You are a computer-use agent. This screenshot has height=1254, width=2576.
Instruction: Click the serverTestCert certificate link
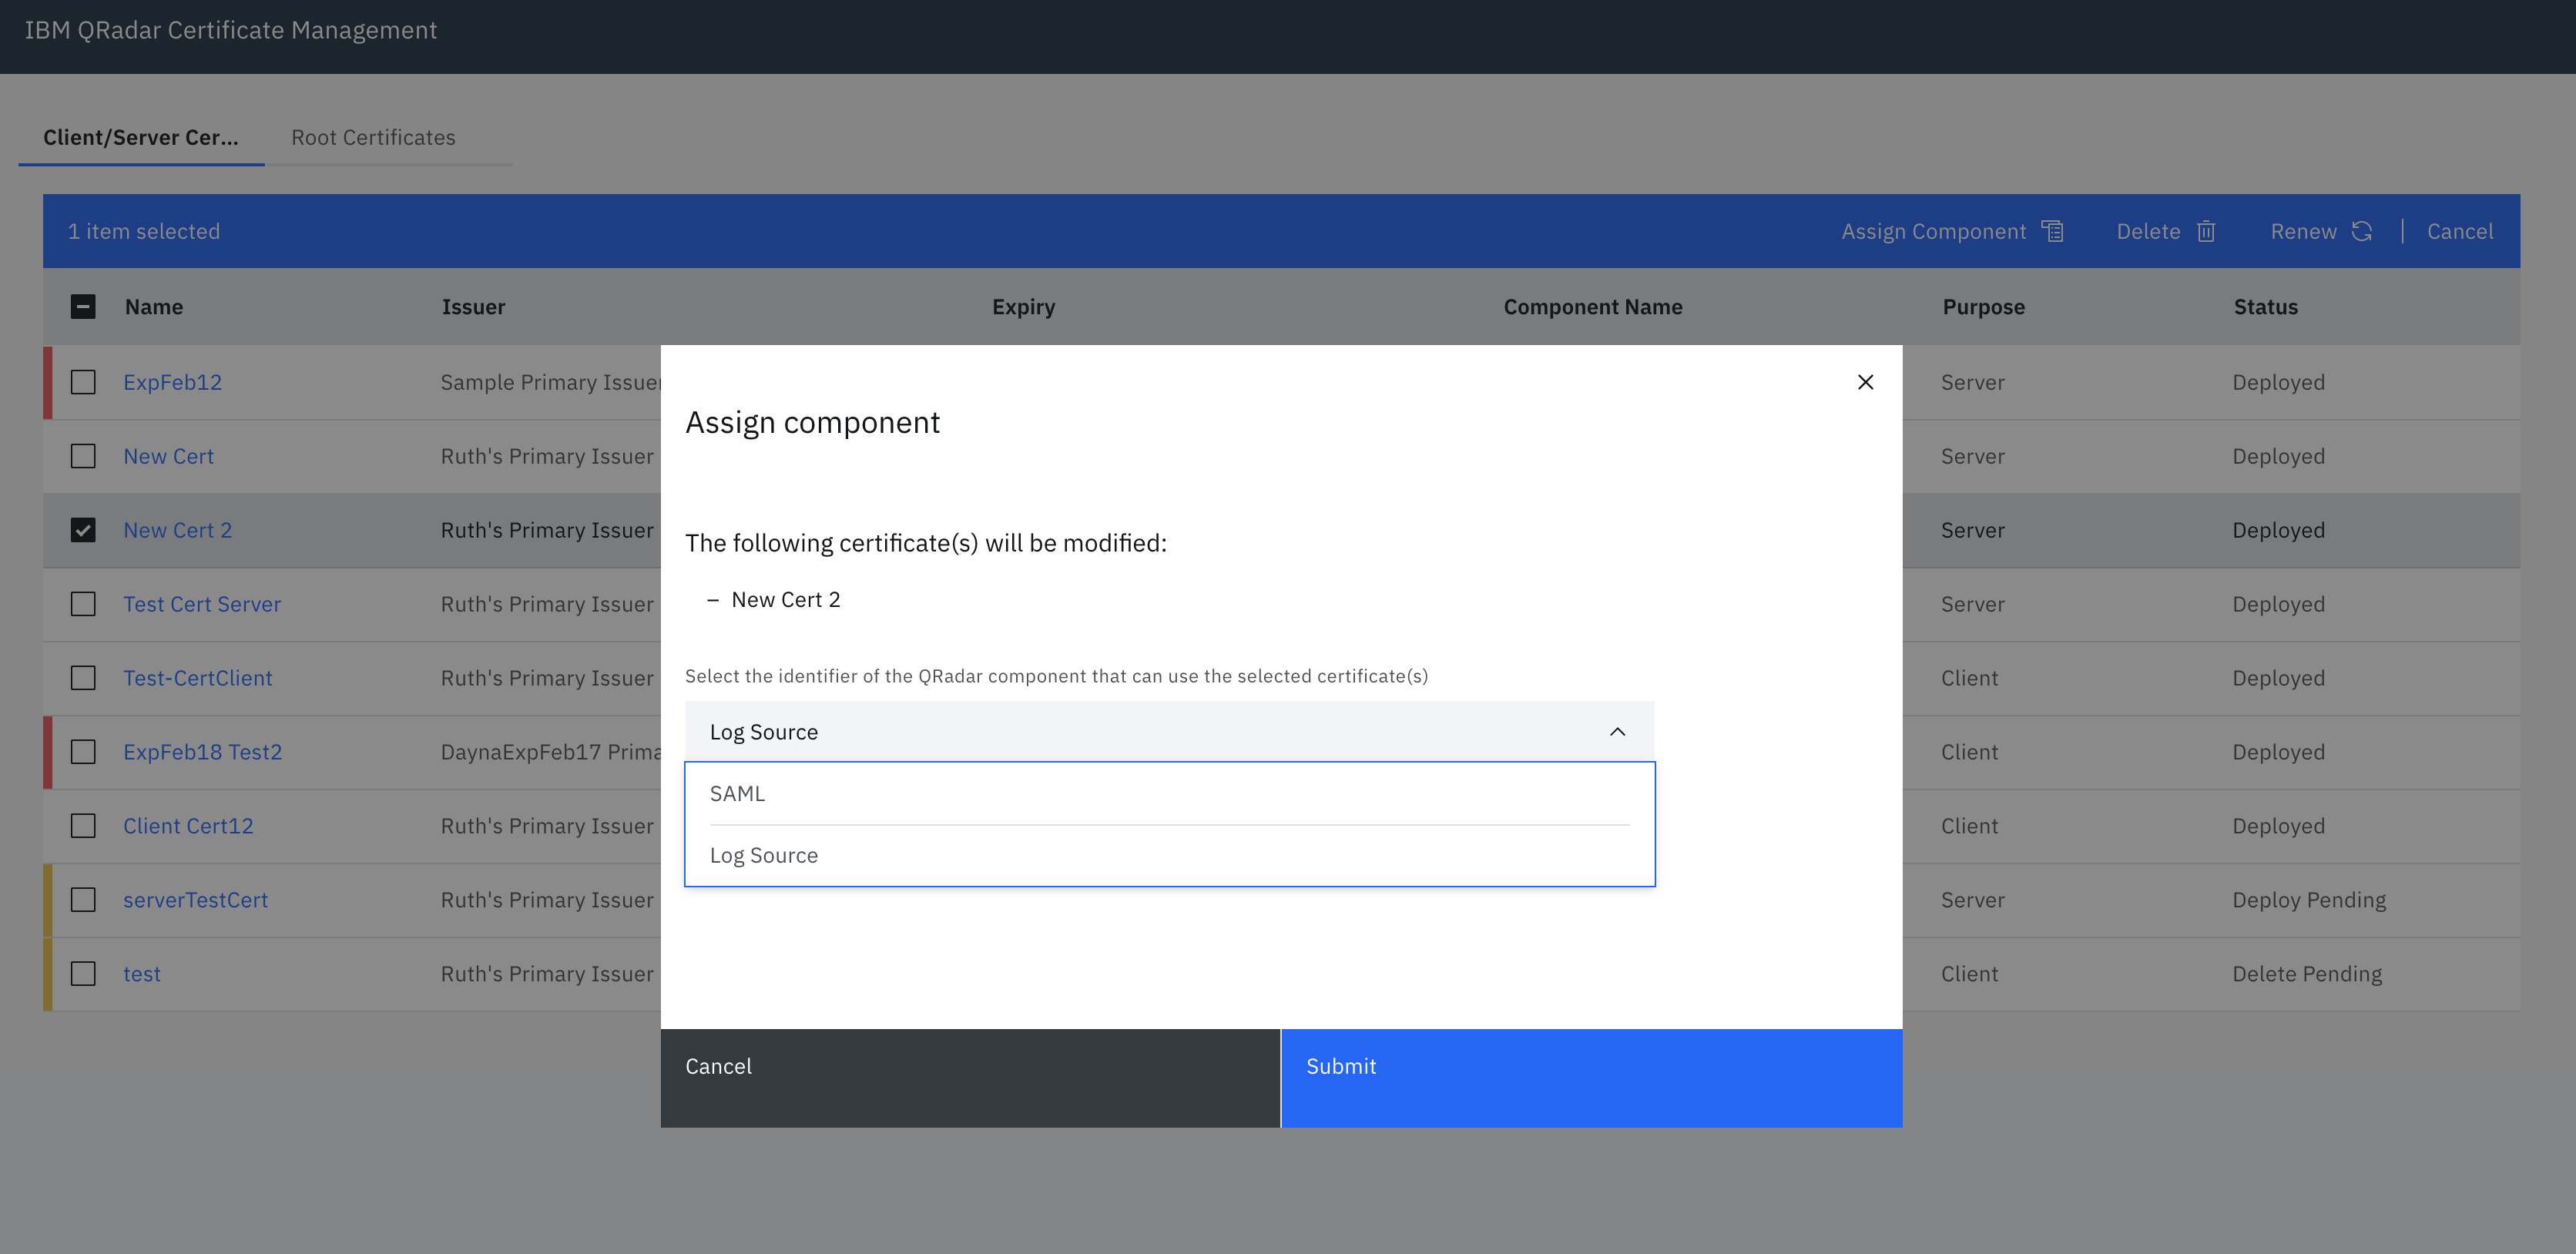[195, 899]
